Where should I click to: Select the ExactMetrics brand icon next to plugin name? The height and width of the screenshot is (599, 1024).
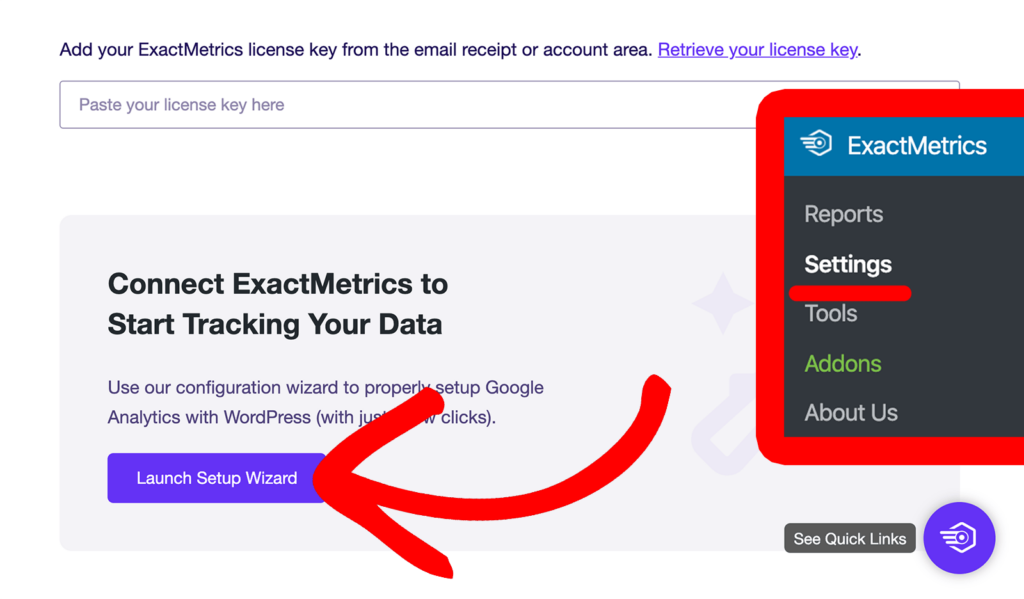(x=818, y=144)
